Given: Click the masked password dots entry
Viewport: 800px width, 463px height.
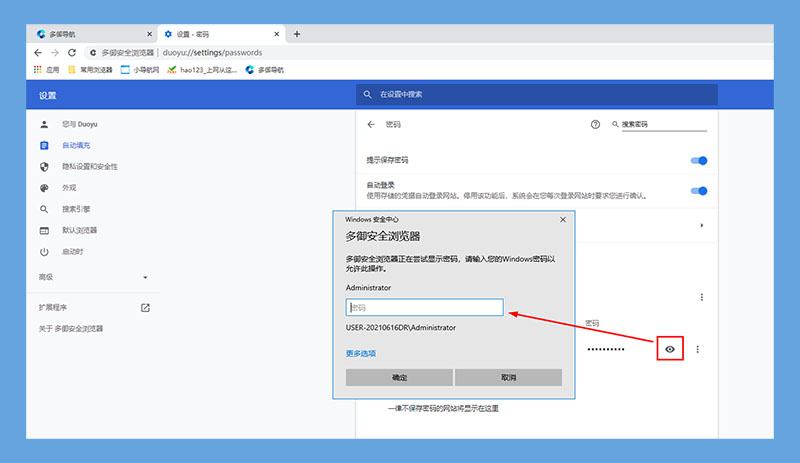Looking at the screenshot, I should pyautogui.click(x=606, y=349).
